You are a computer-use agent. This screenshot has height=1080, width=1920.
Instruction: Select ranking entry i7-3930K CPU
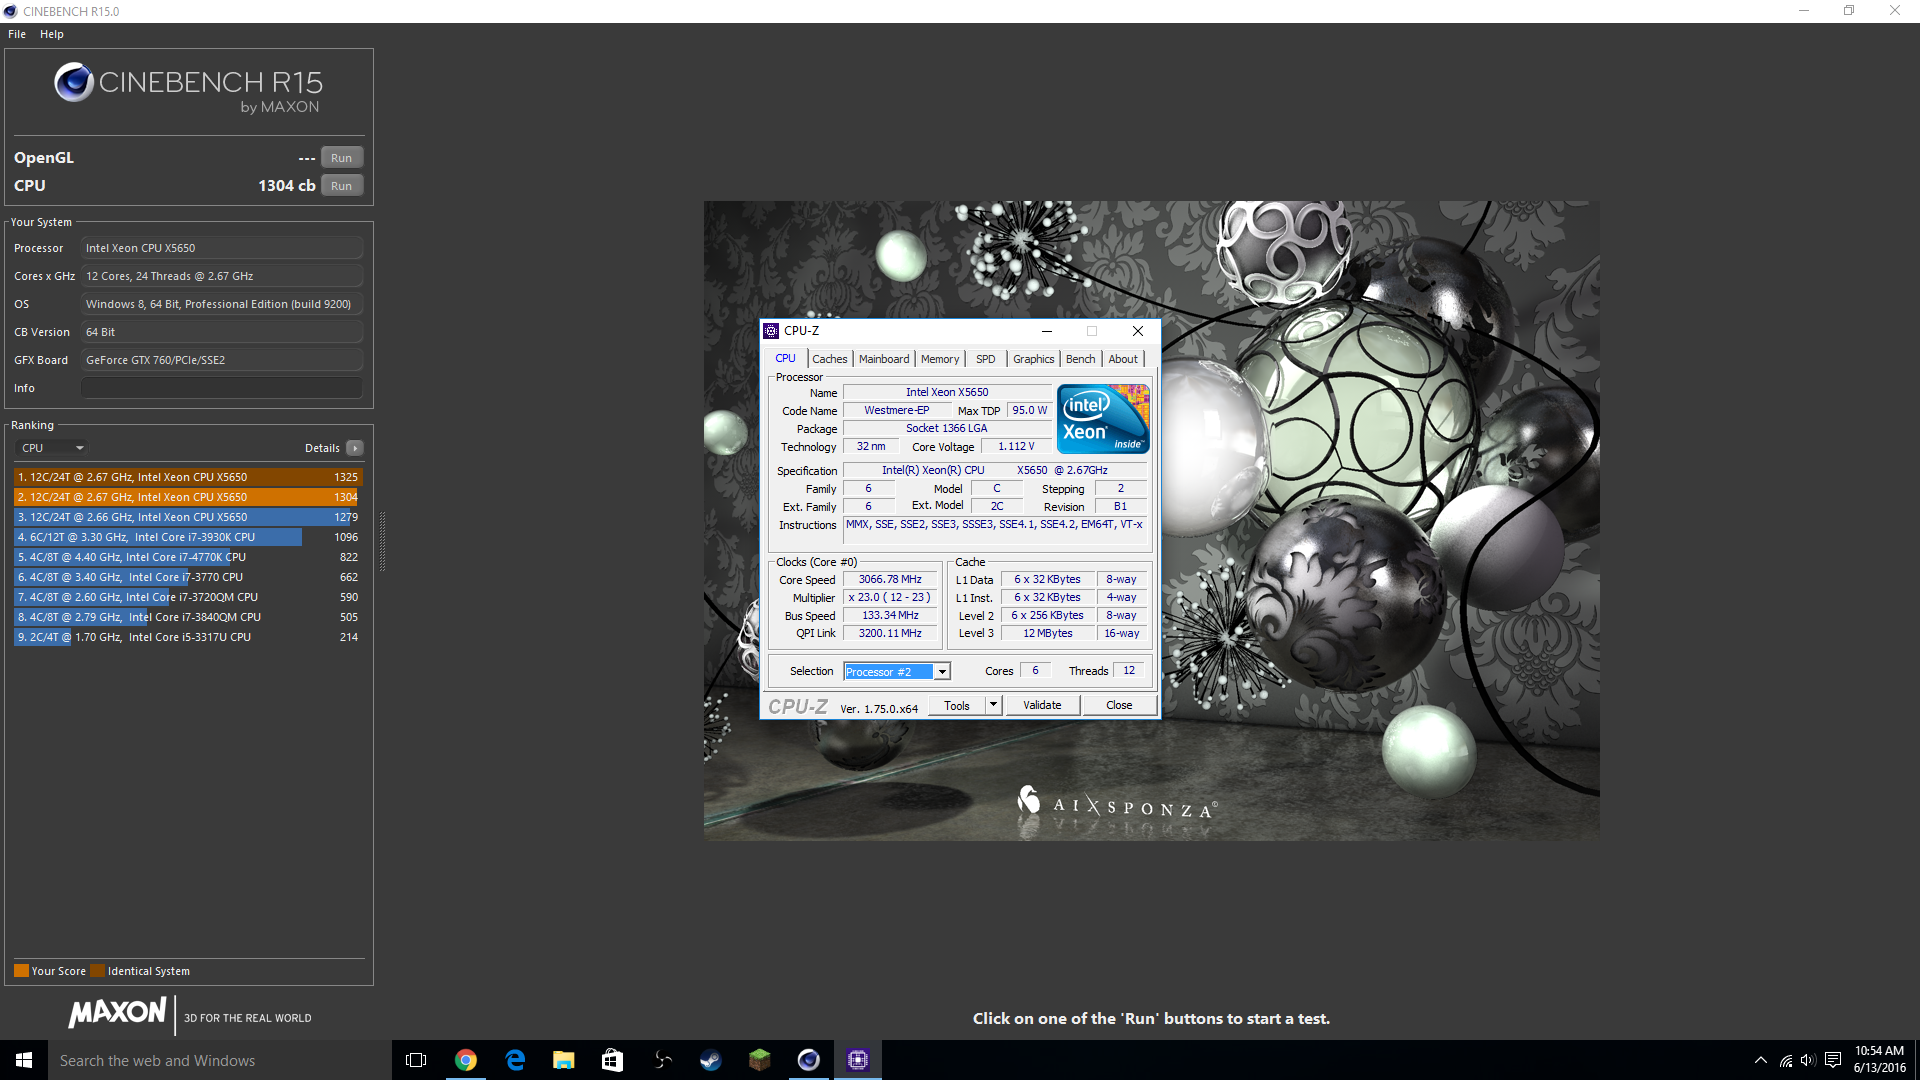coord(188,537)
